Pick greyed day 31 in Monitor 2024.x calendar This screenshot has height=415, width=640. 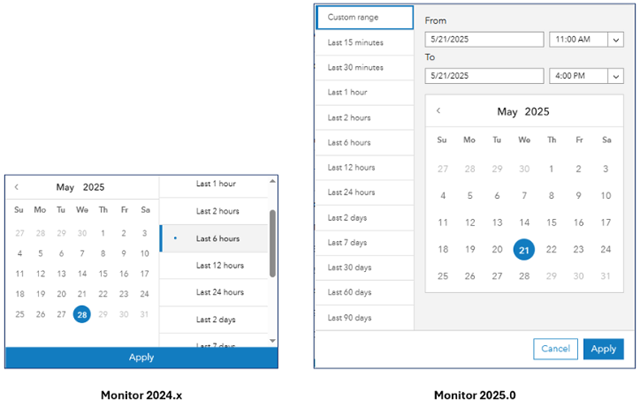pos(144,315)
